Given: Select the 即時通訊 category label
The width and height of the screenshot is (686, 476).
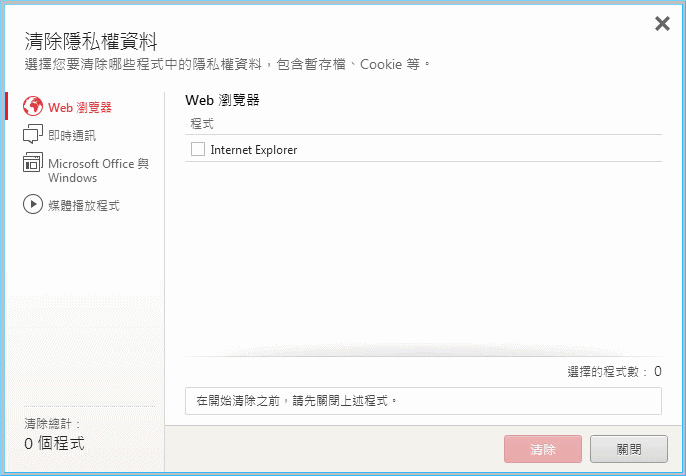Looking at the screenshot, I should tap(72, 135).
